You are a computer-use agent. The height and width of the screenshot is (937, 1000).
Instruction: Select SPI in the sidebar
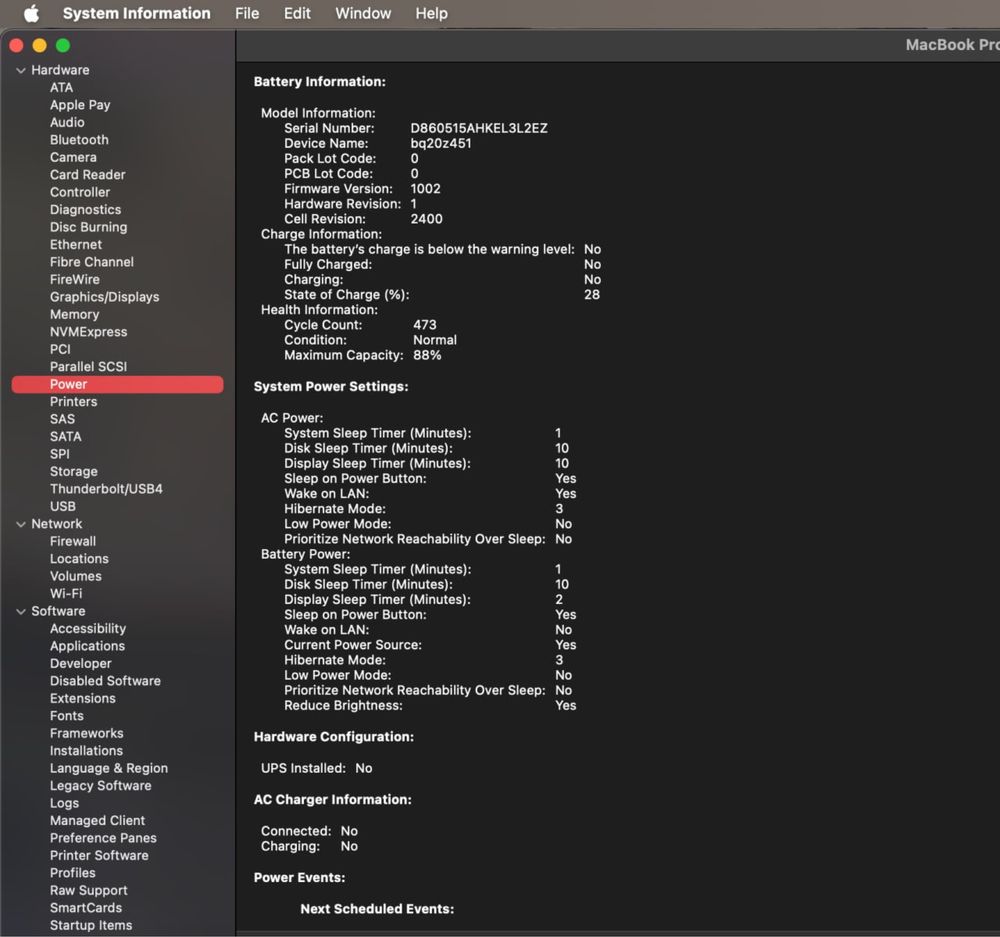60,454
